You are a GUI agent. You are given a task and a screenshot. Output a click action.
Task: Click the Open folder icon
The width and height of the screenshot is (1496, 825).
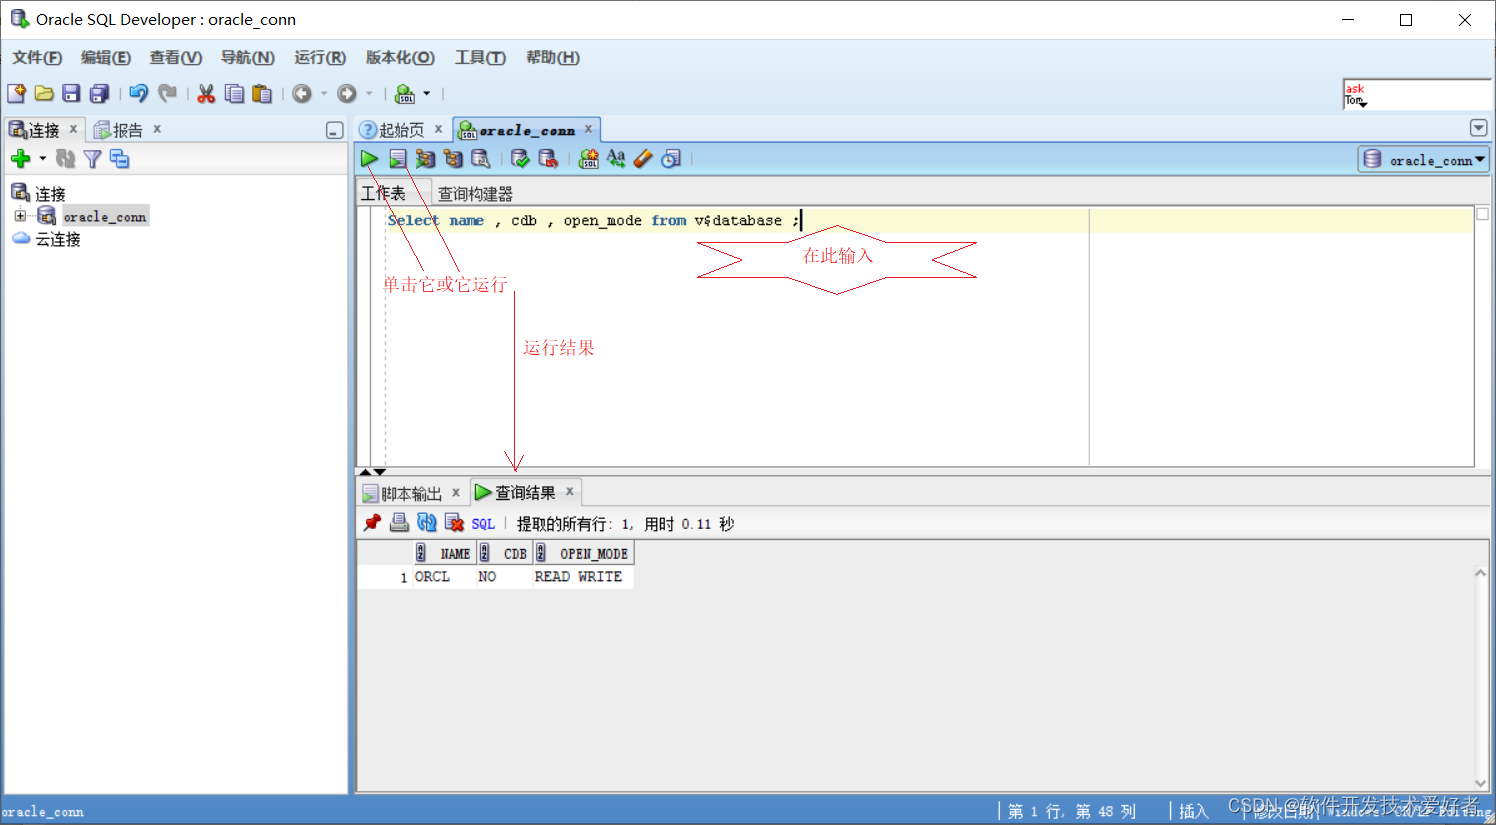pos(44,93)
